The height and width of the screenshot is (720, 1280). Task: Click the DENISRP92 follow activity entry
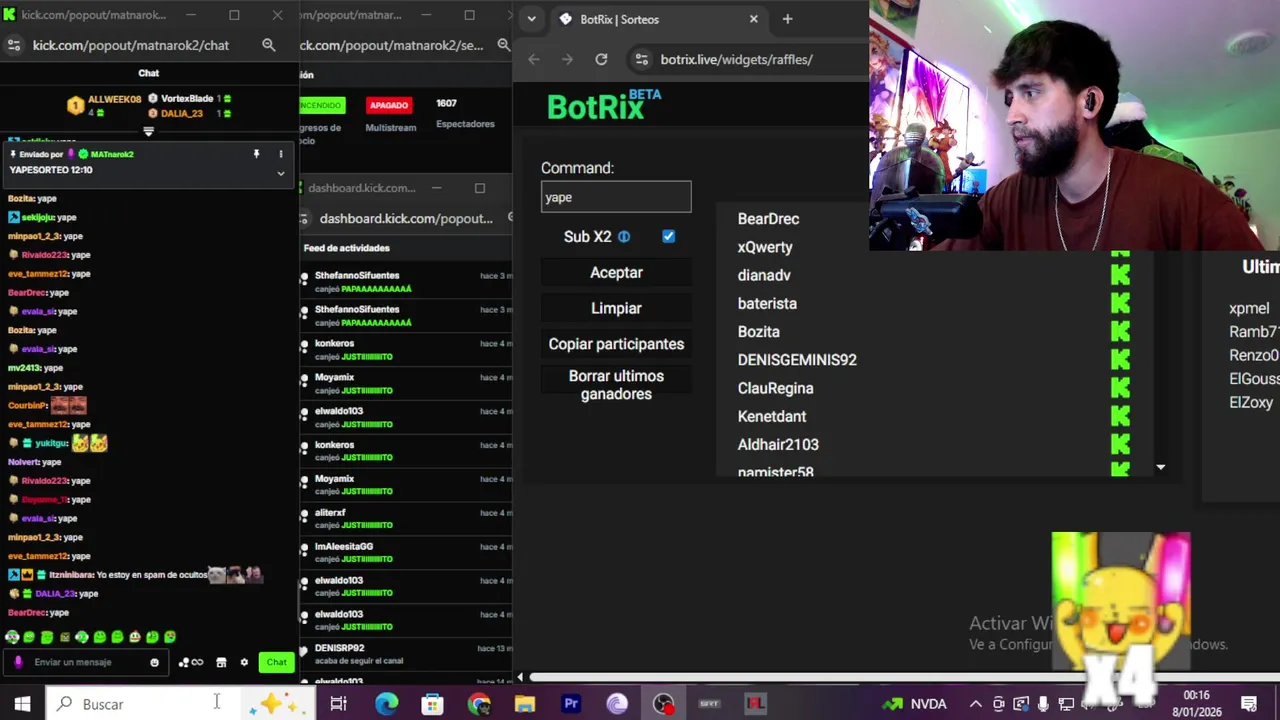[x=406, y=654]
